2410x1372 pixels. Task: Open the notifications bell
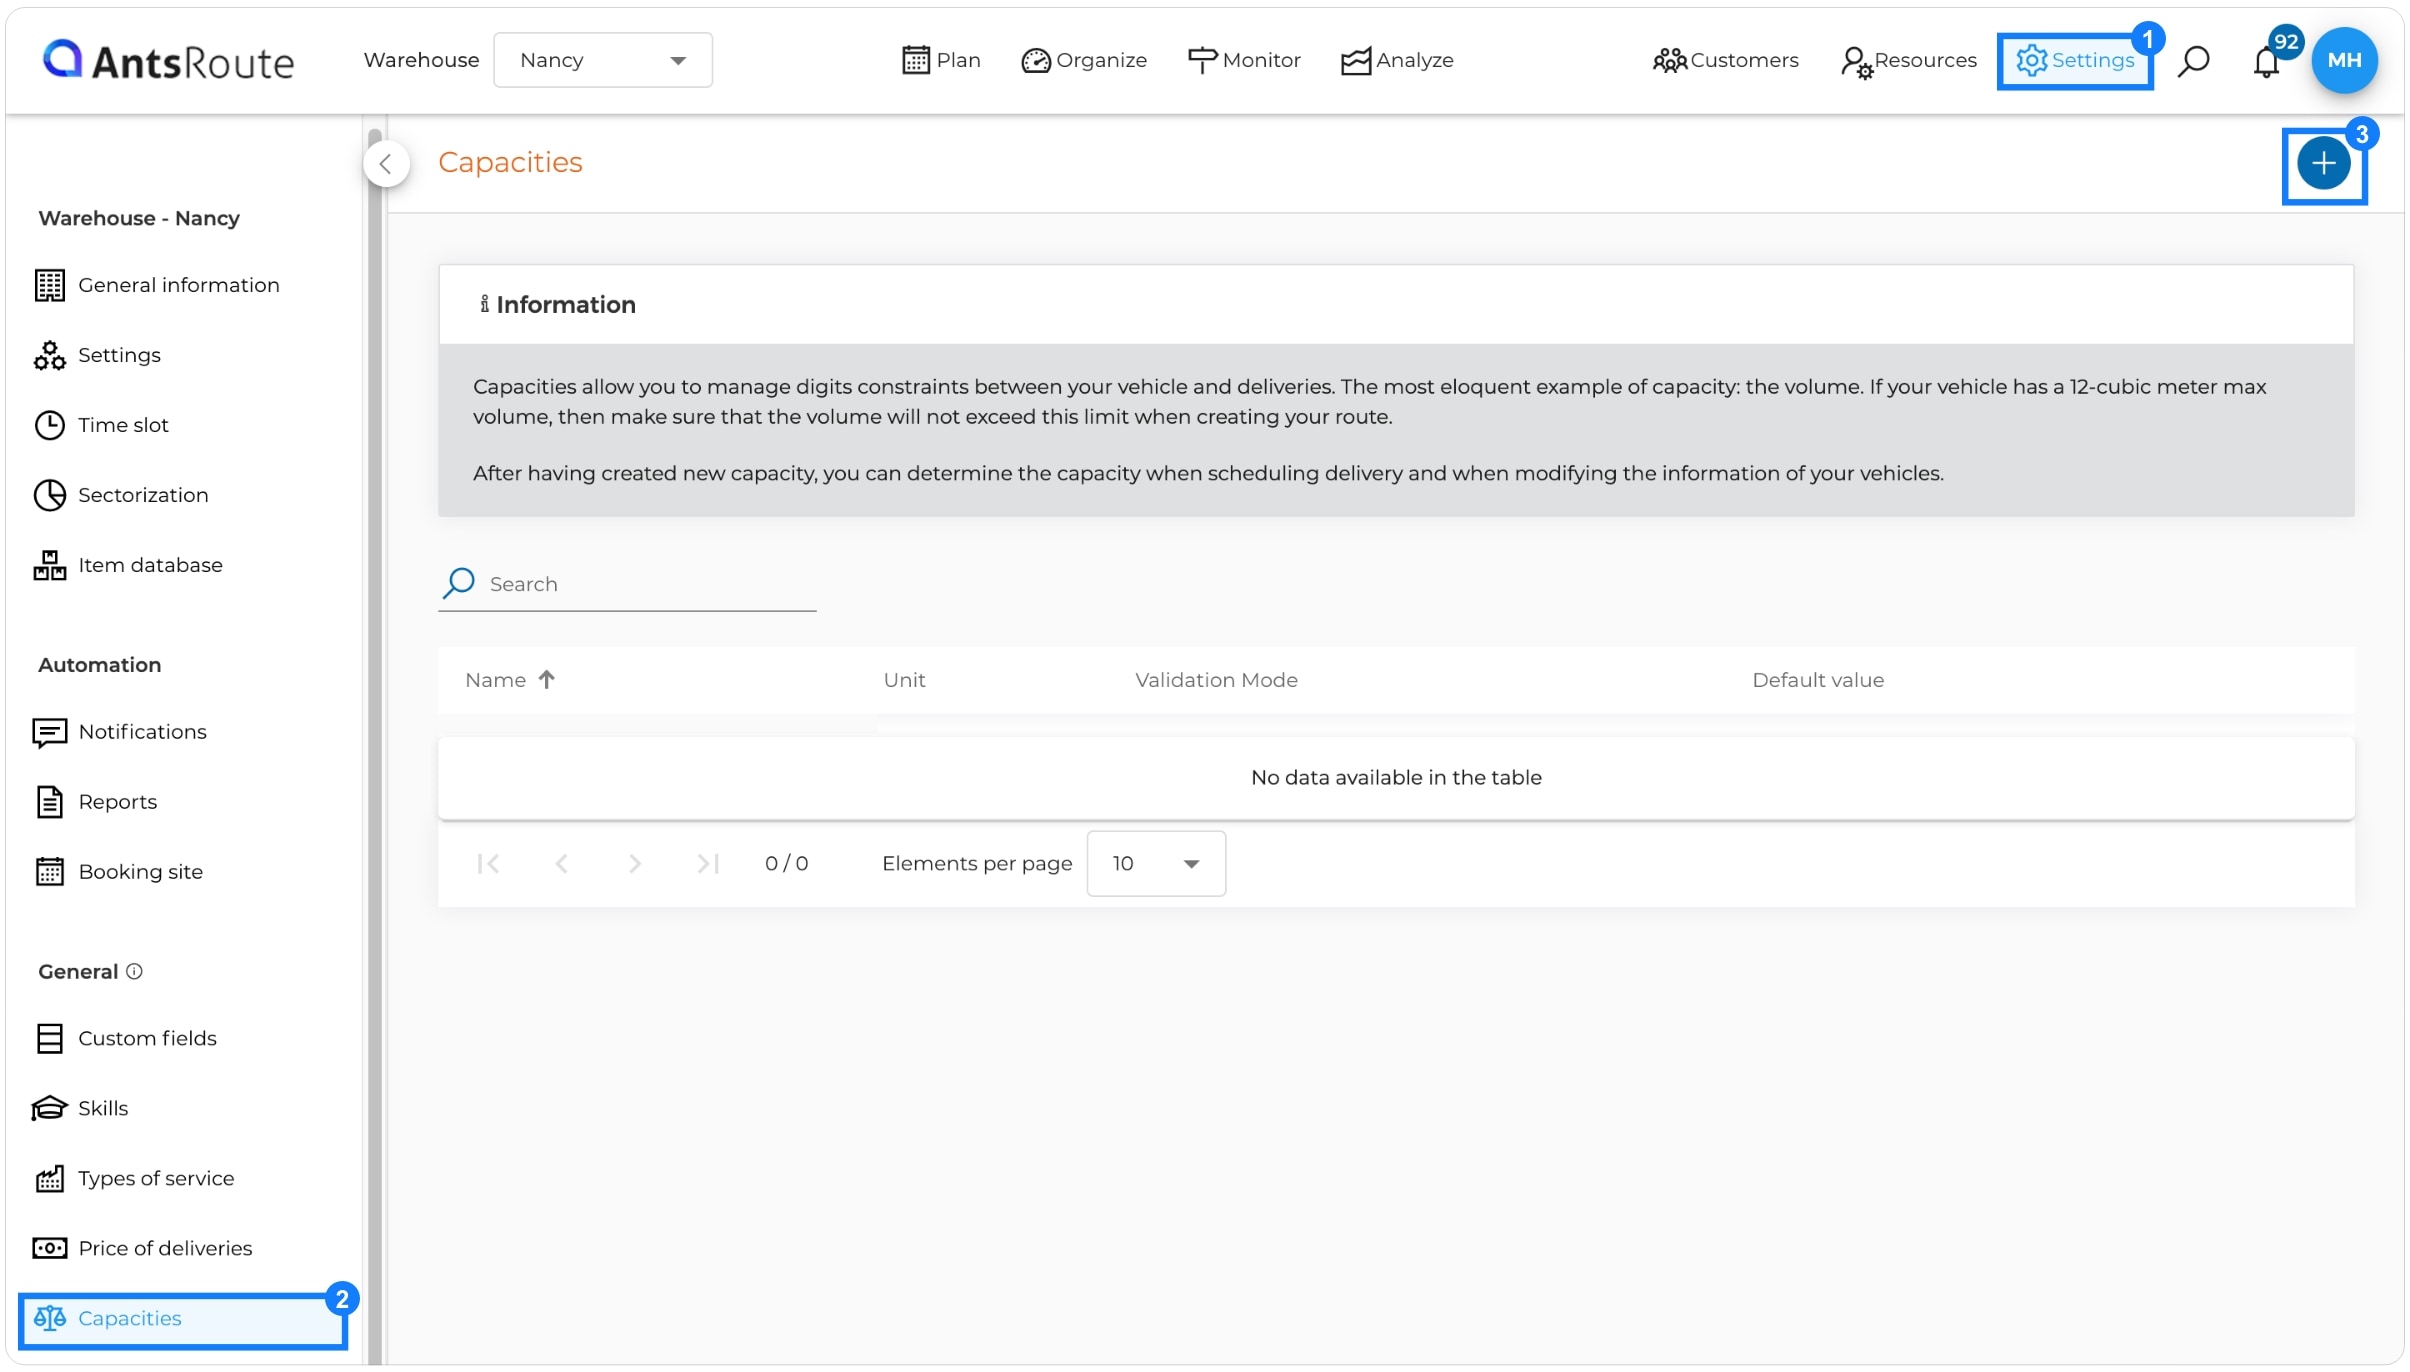2266,62
